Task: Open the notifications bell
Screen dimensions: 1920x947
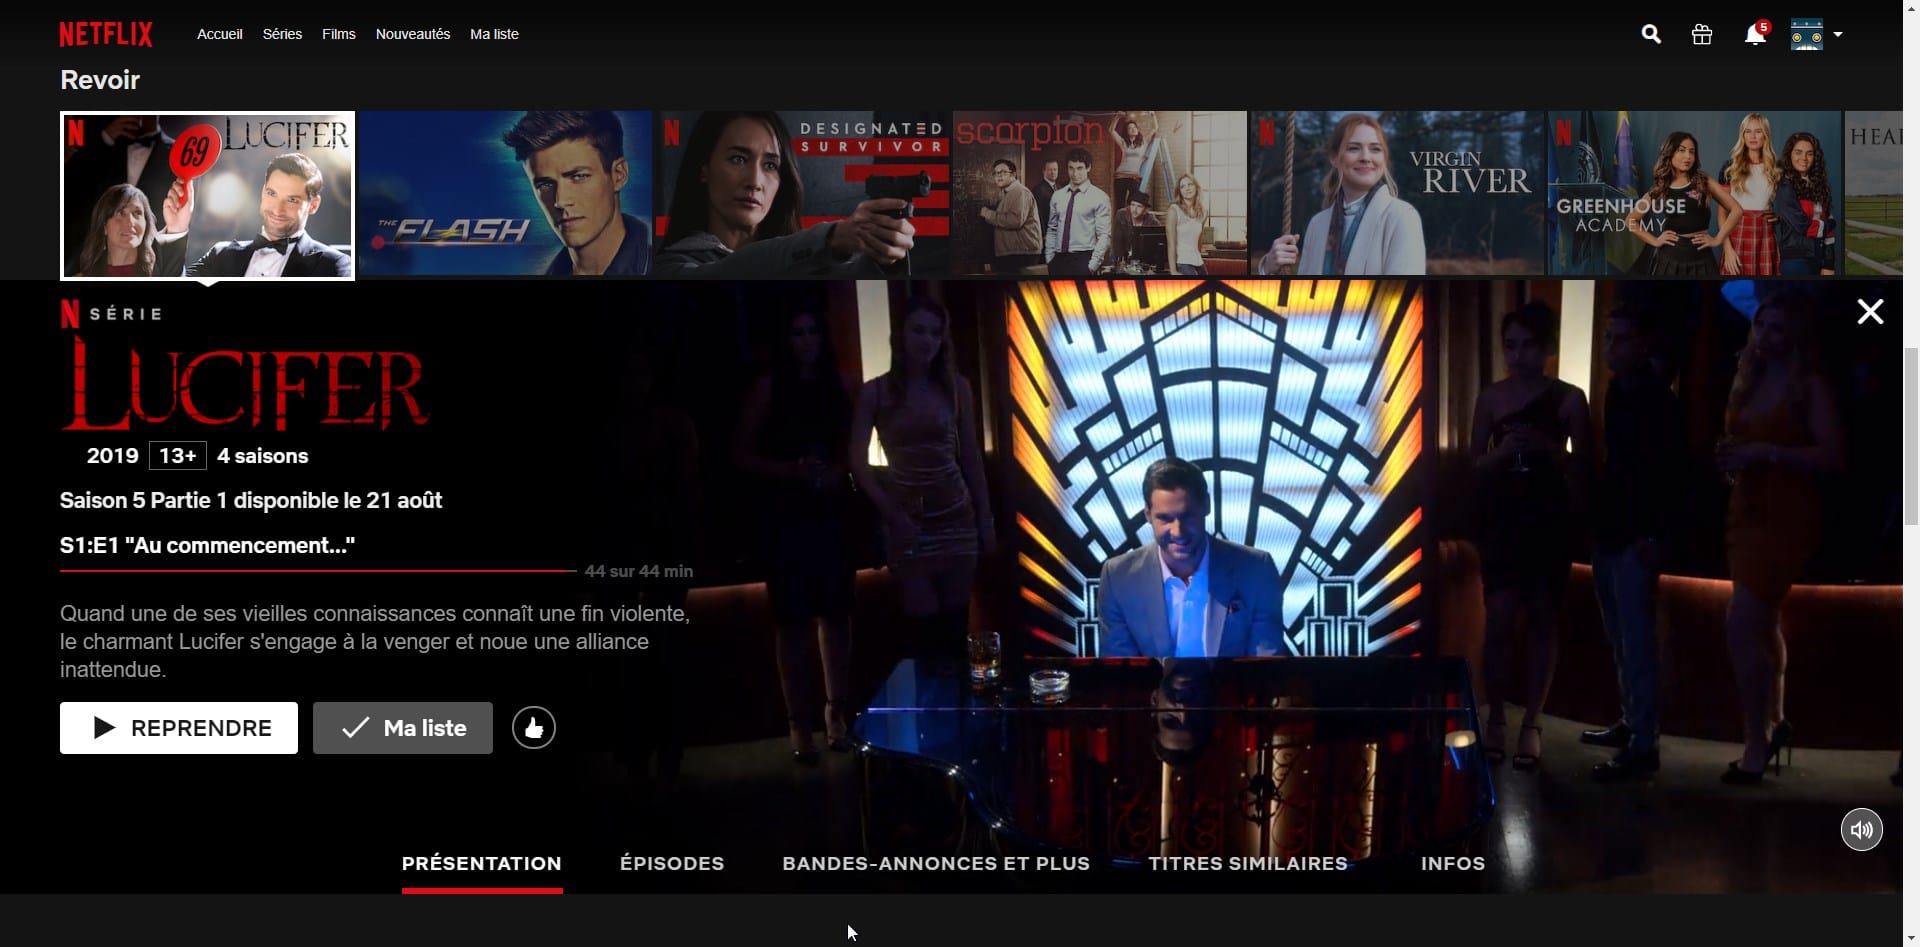Action: [1755, 34]
